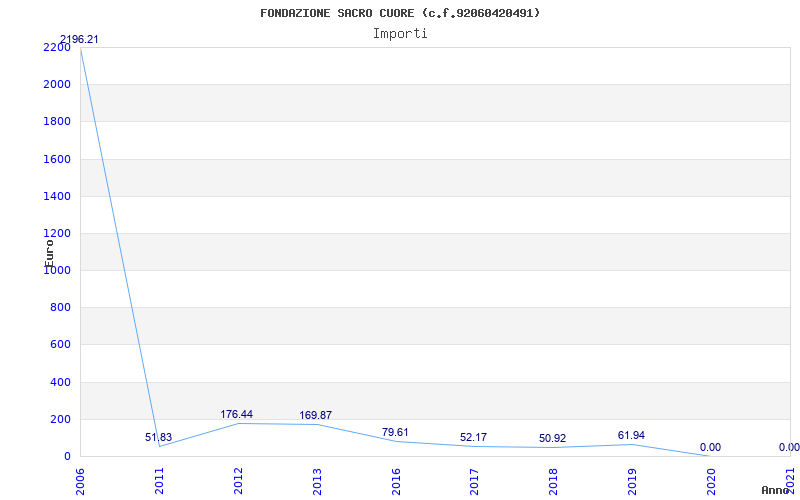Click the 2200 y-axis tick label
Screen dimensions: 800x500
click(x=57, y=47)
